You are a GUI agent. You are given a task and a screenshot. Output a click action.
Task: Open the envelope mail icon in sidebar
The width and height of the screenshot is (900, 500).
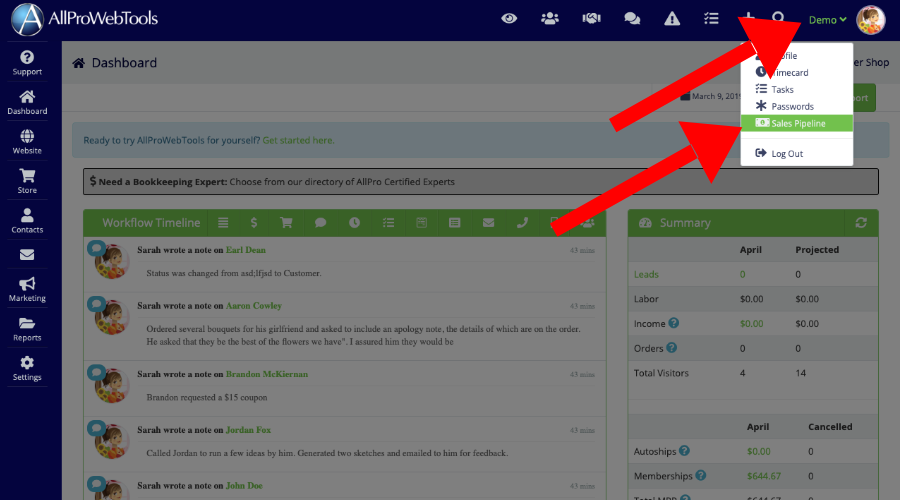27,255
